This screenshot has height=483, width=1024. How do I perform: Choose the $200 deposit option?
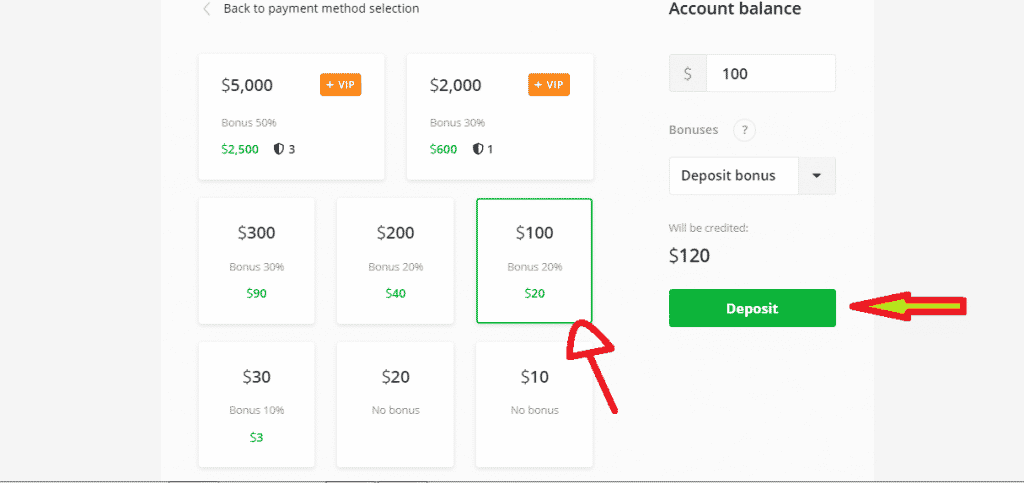(395, 261)
